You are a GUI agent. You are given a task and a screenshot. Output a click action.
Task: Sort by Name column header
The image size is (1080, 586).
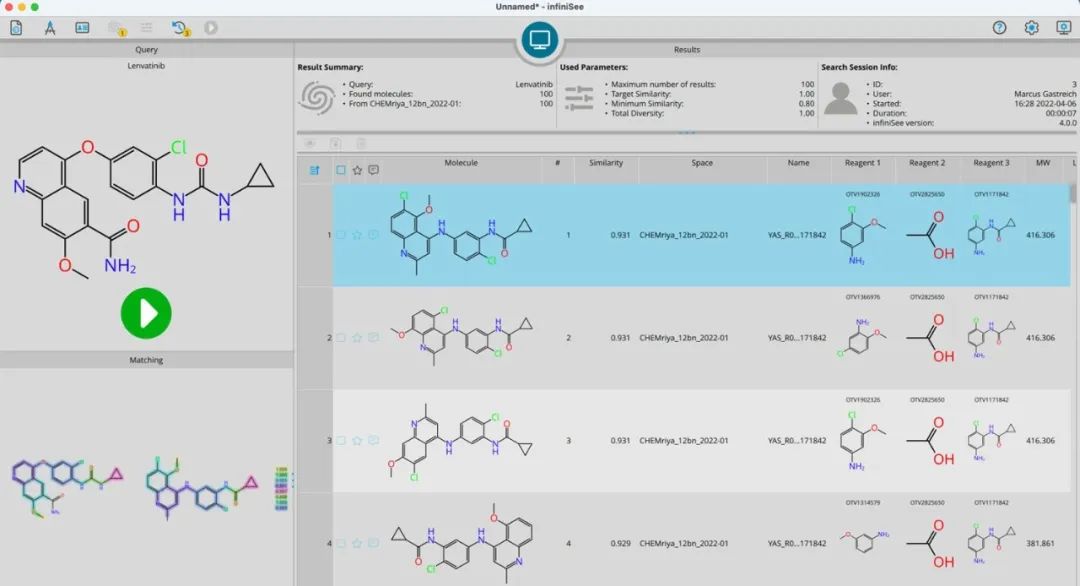798,163
